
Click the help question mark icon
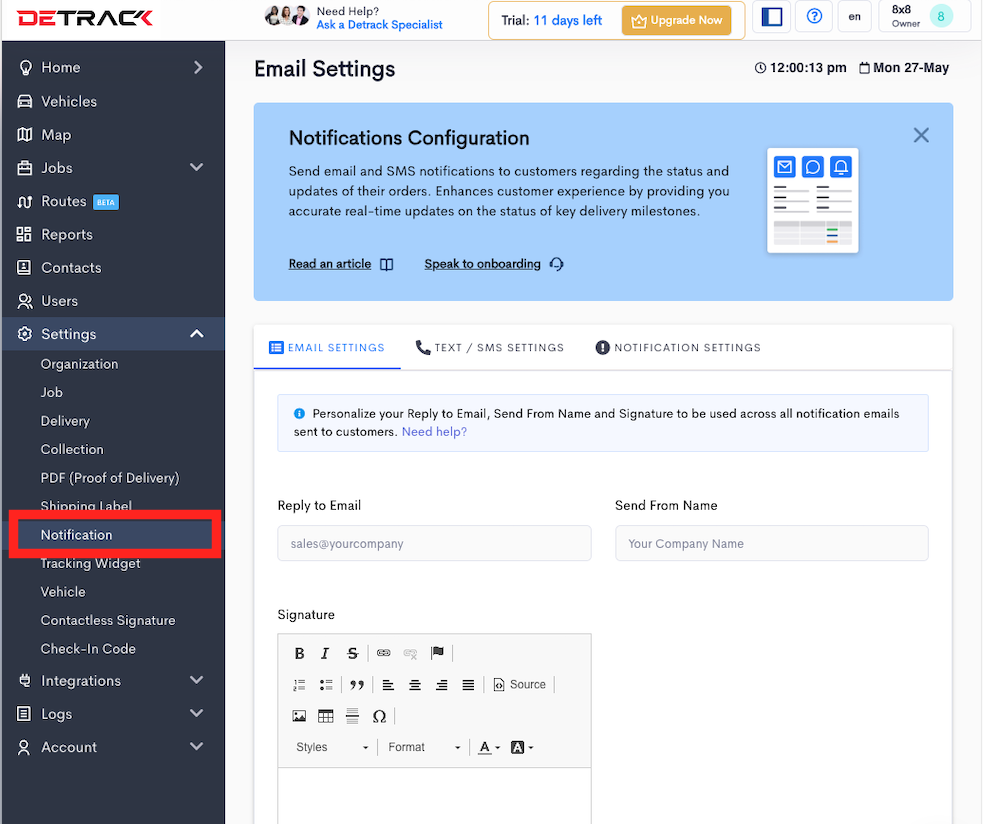pyautogui.click(x=813, y=17)
